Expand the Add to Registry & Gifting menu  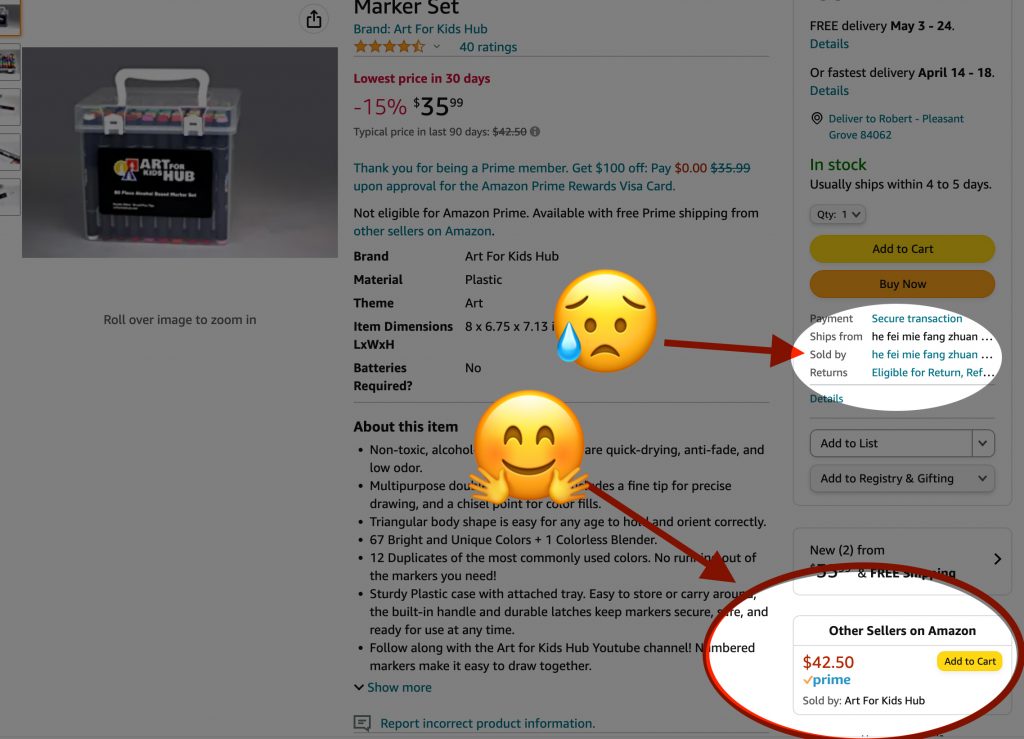click(x=902, y=479)
